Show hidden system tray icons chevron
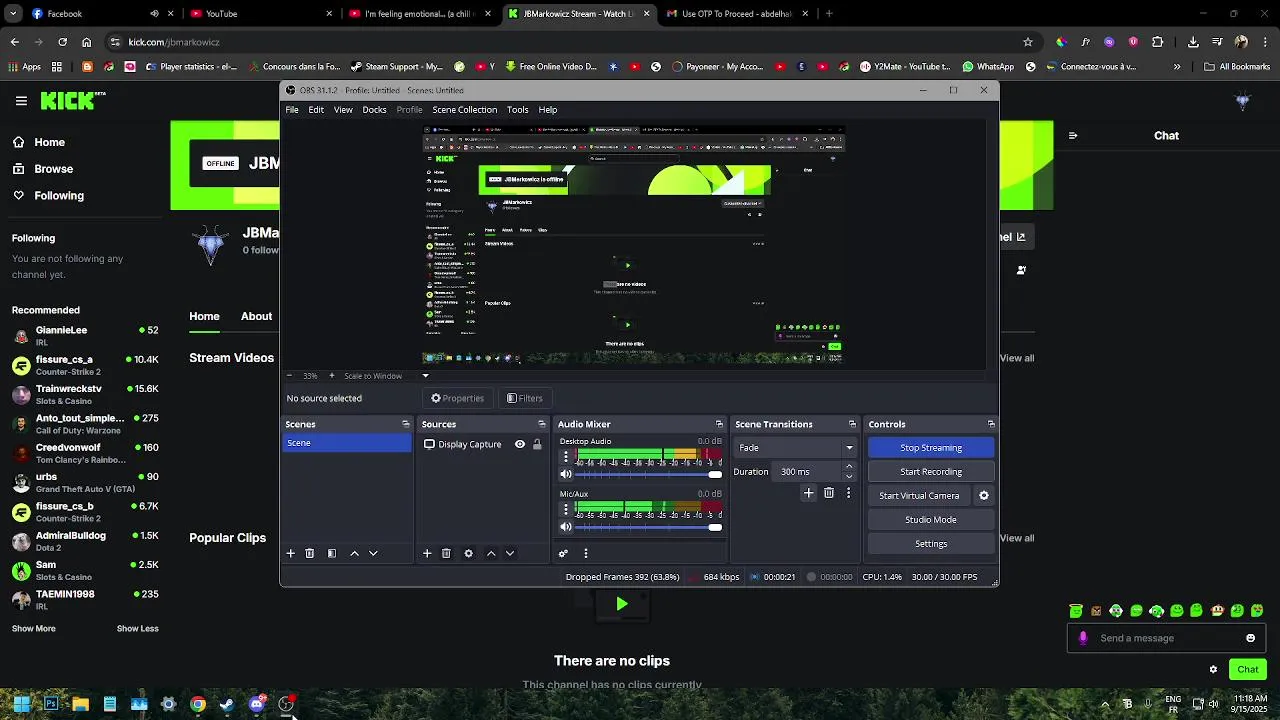 tap(1105, 704)
